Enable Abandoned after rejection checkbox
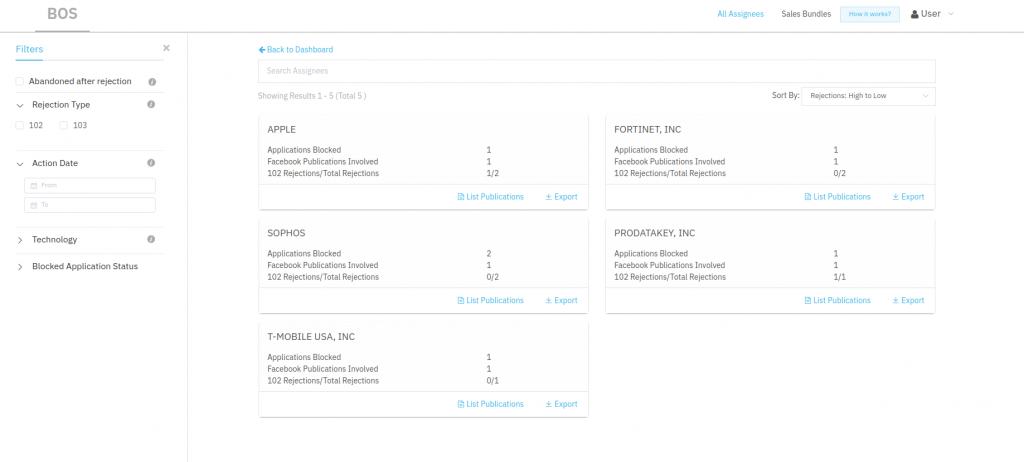Screen dimensions: 1024x462 20,82
